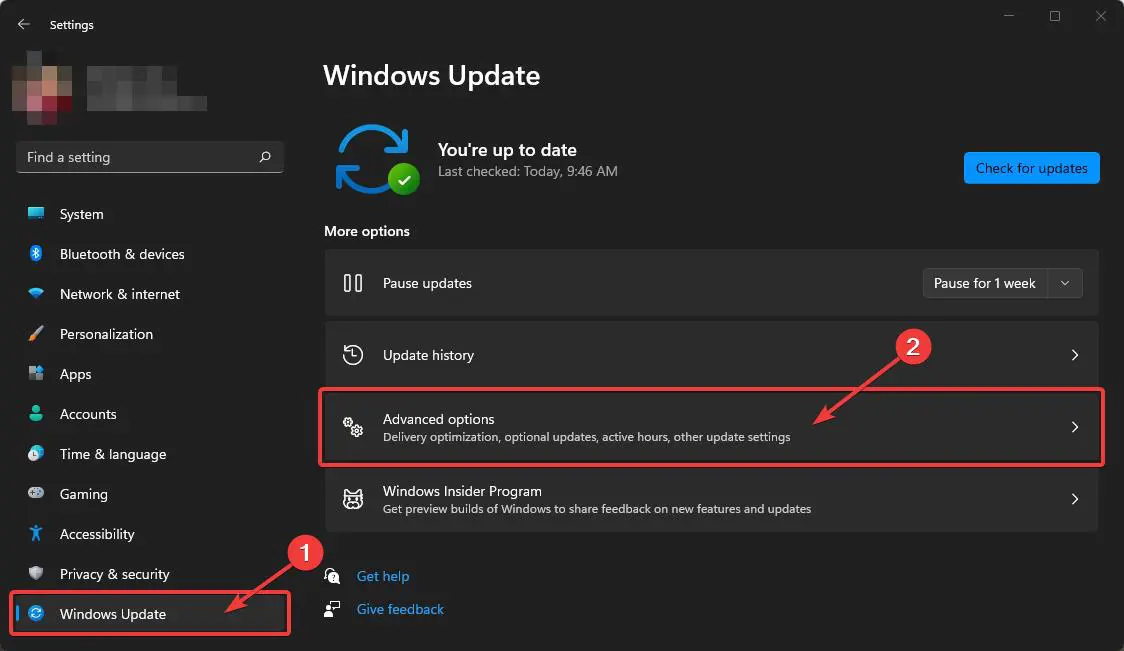Open Time & language settings
Image resolution: width=1124 pixels, height=651 pixels.
[112, 454]
